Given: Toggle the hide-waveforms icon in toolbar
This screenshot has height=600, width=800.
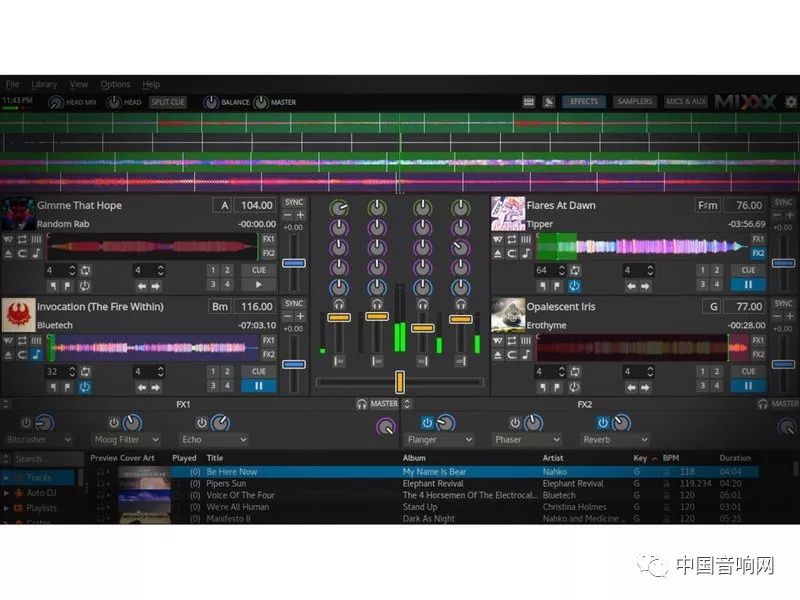Looking at the screenshot, I should click(548, 102).
